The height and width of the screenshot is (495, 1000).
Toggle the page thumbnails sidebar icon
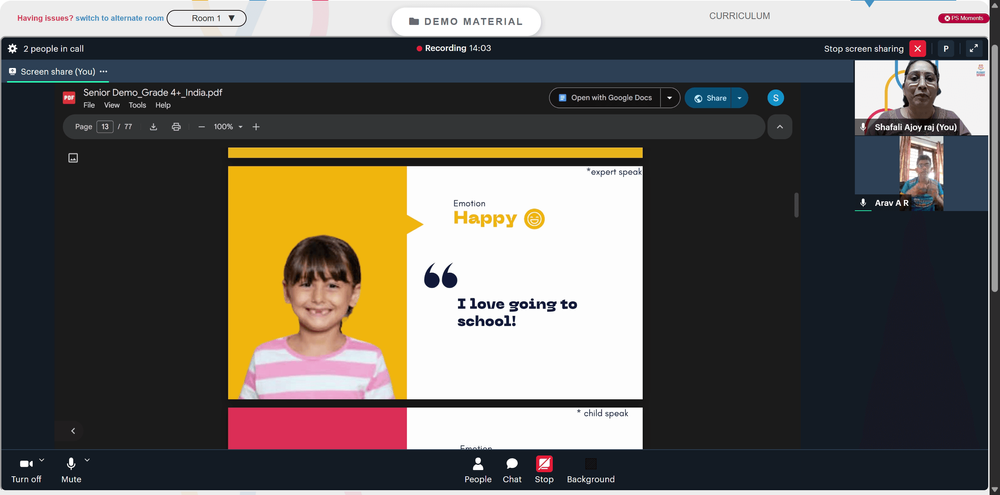[73, 158]
